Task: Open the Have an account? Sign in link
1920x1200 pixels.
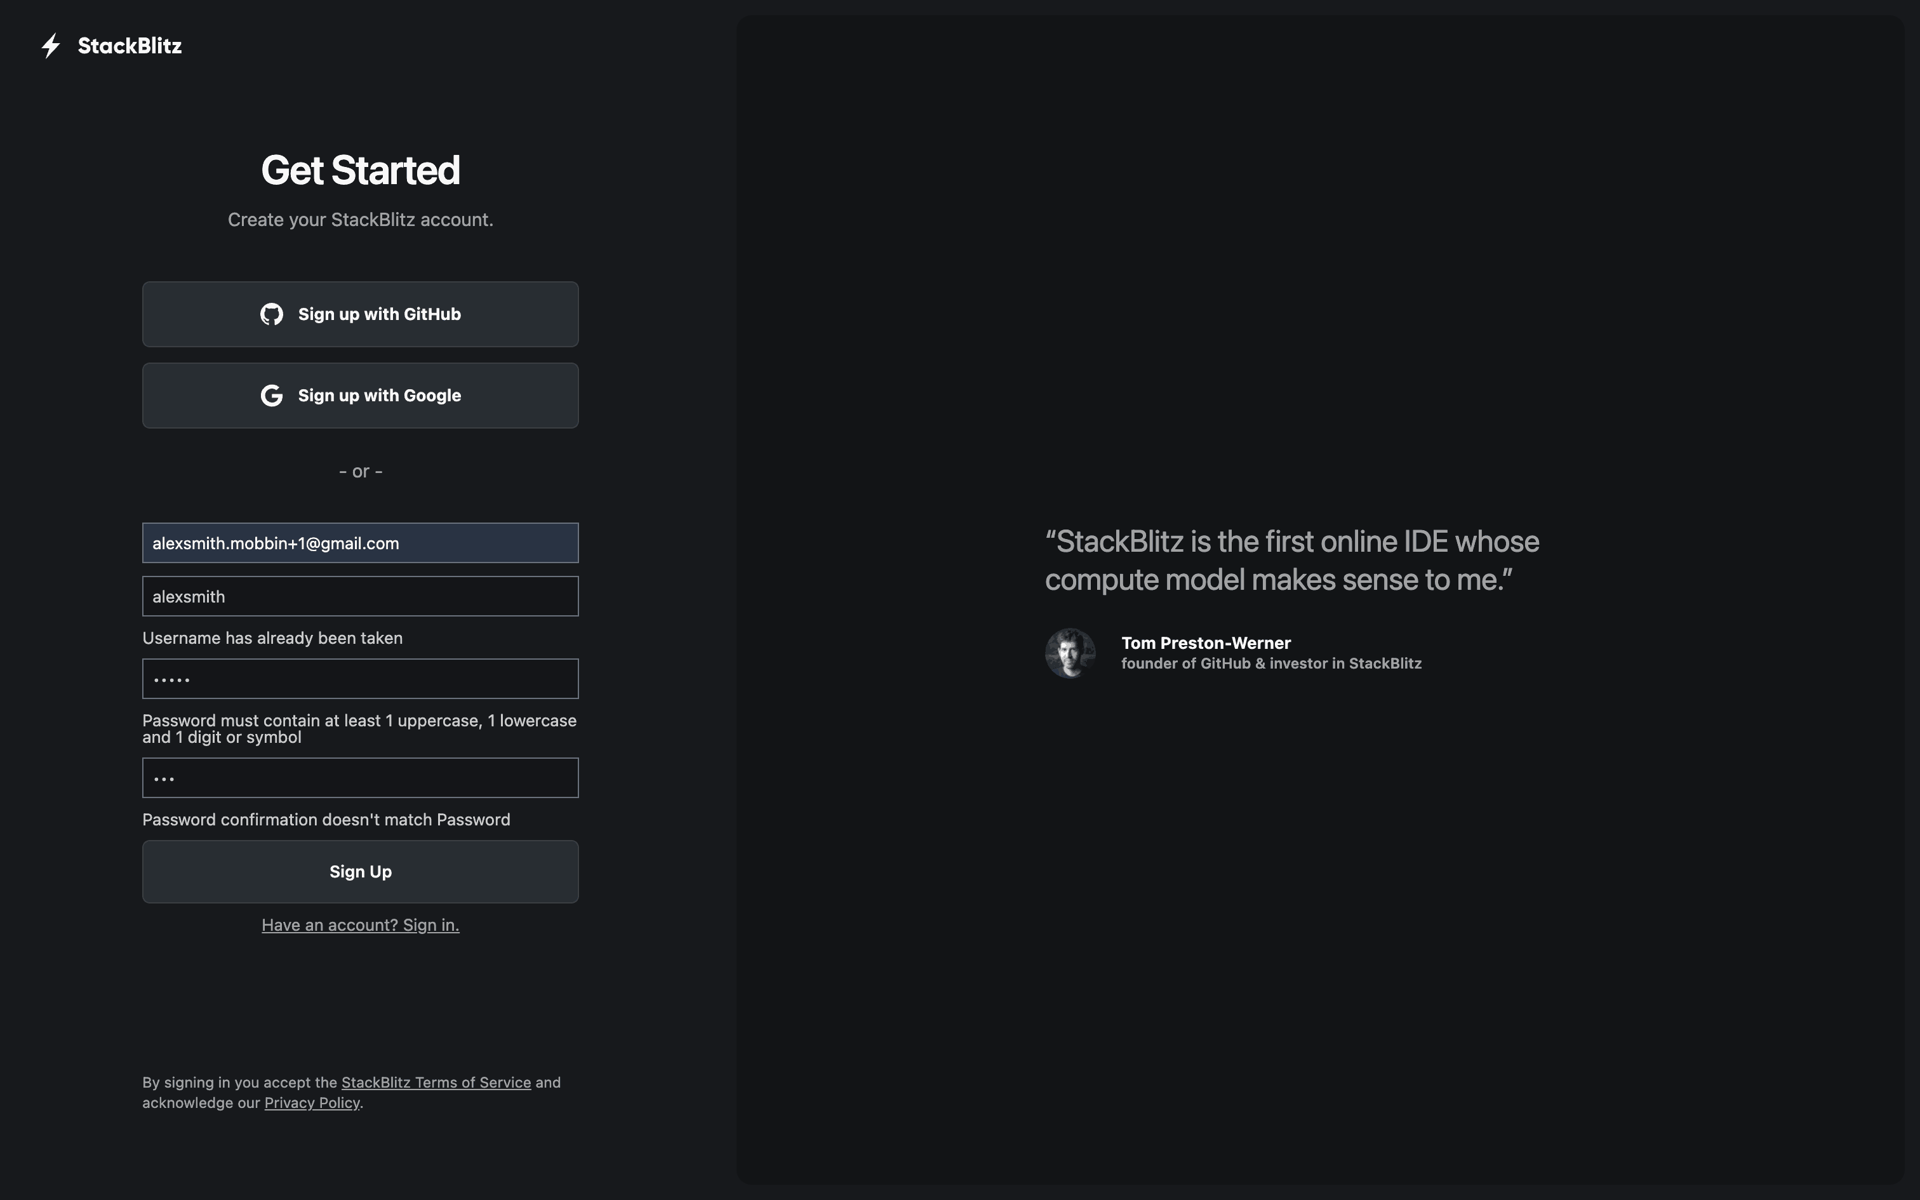Action: (x=360, y=925)
